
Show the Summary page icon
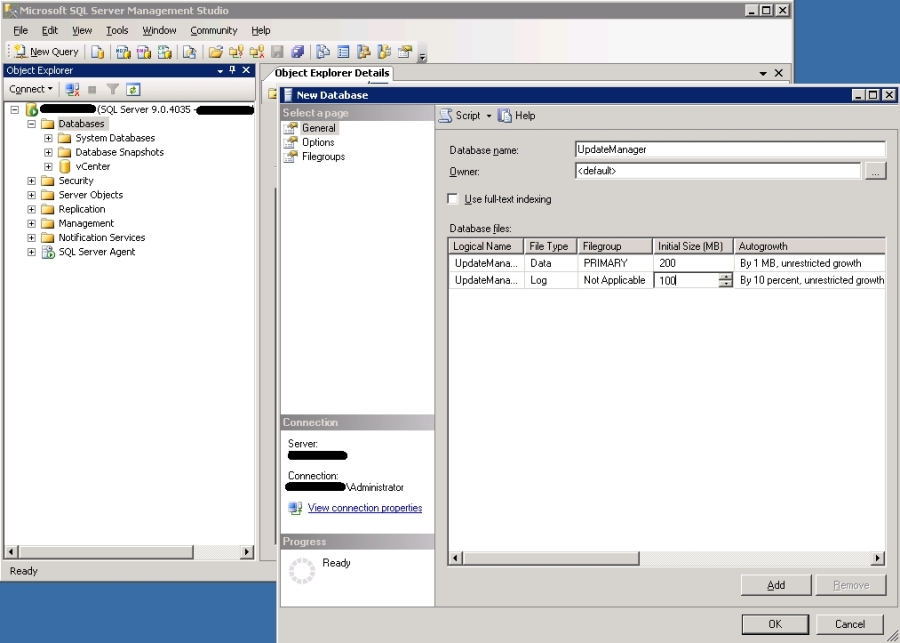pos(343,52)
